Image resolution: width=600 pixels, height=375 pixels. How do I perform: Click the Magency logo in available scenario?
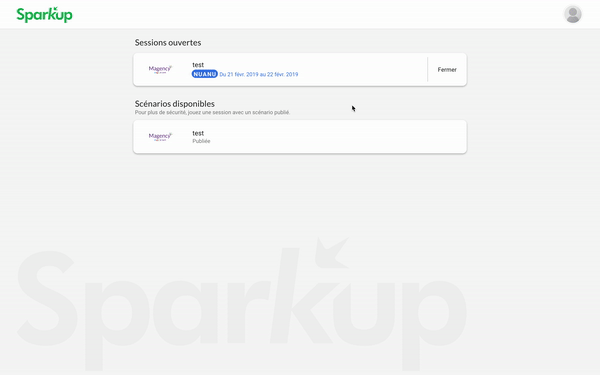click(x=160, y=137)
